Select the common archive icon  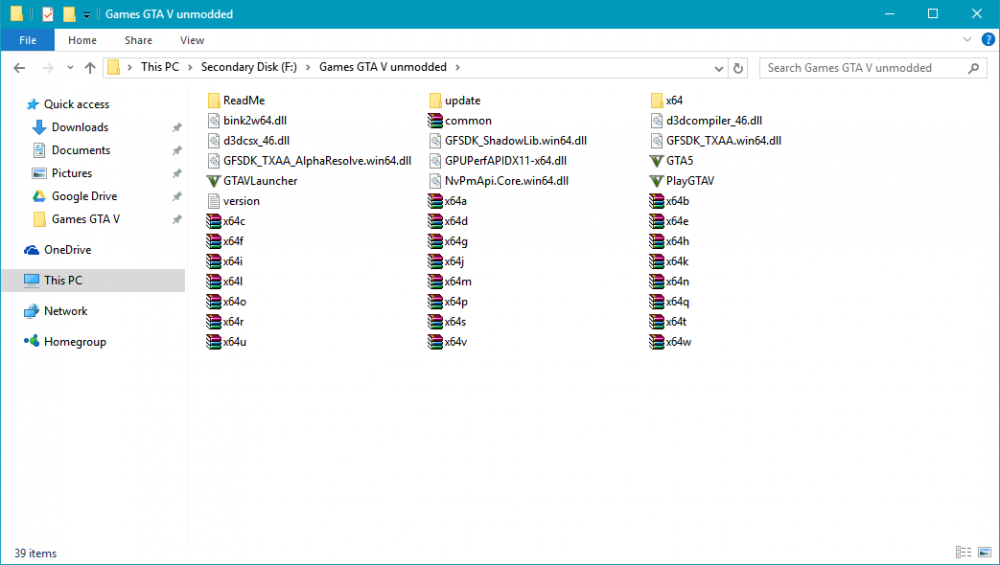[435, 121]
